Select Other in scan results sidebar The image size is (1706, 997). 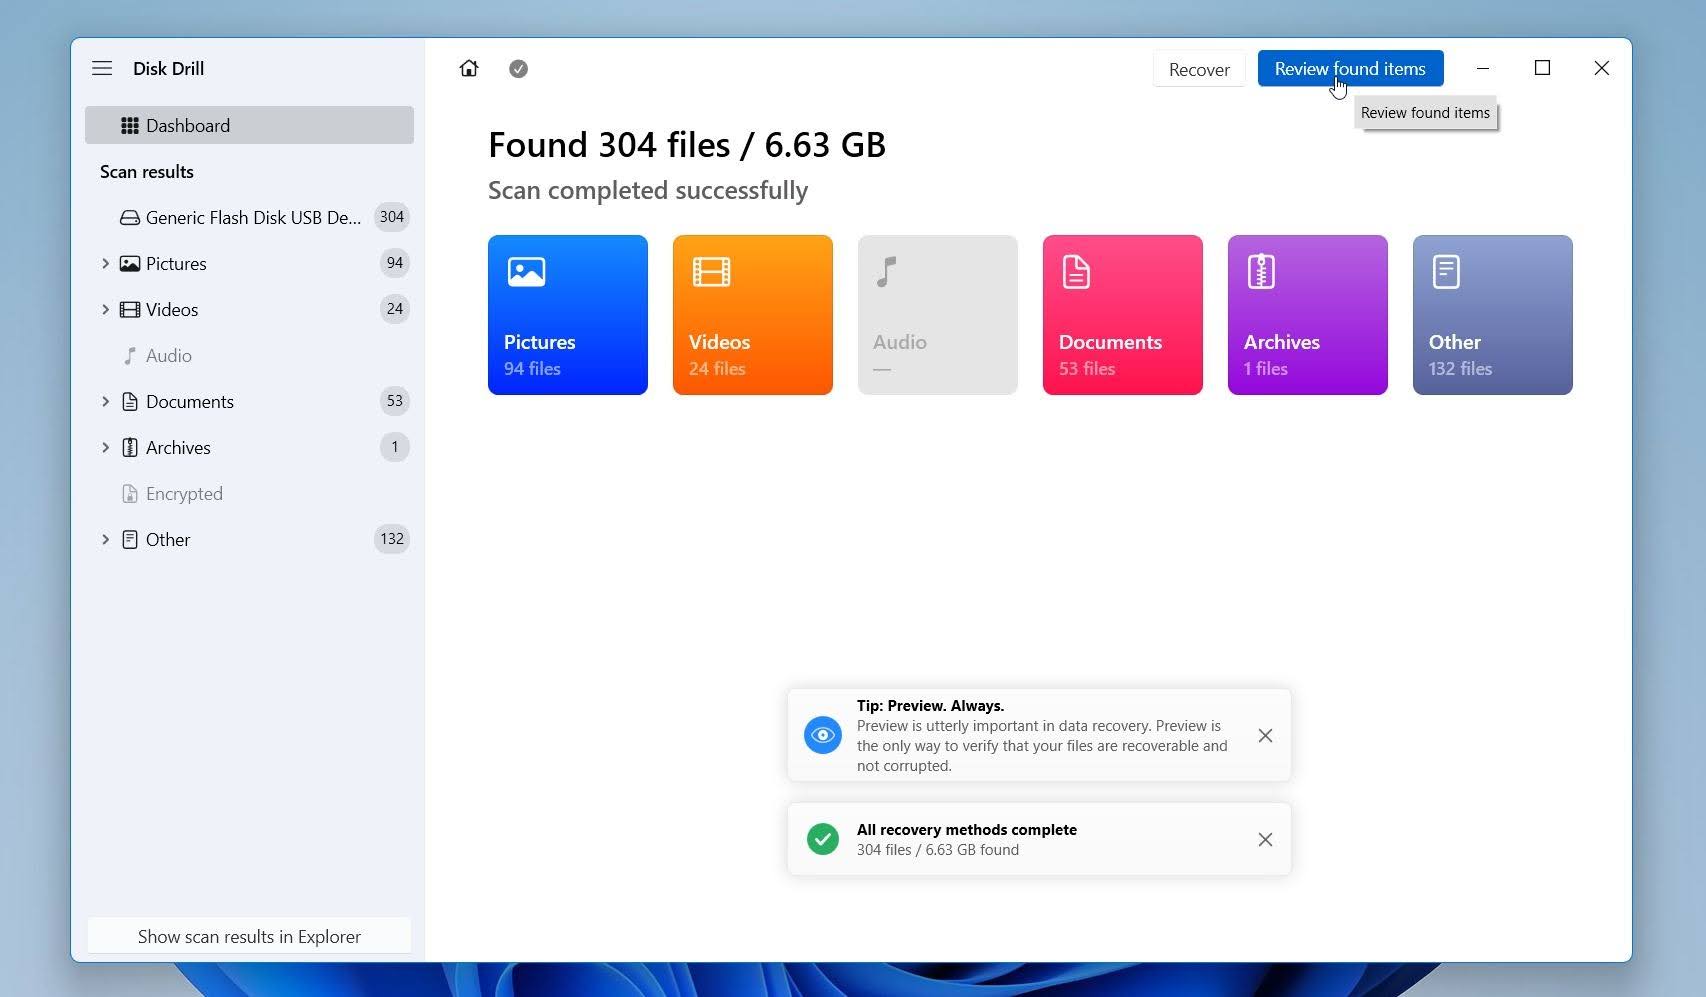(249, 539)
